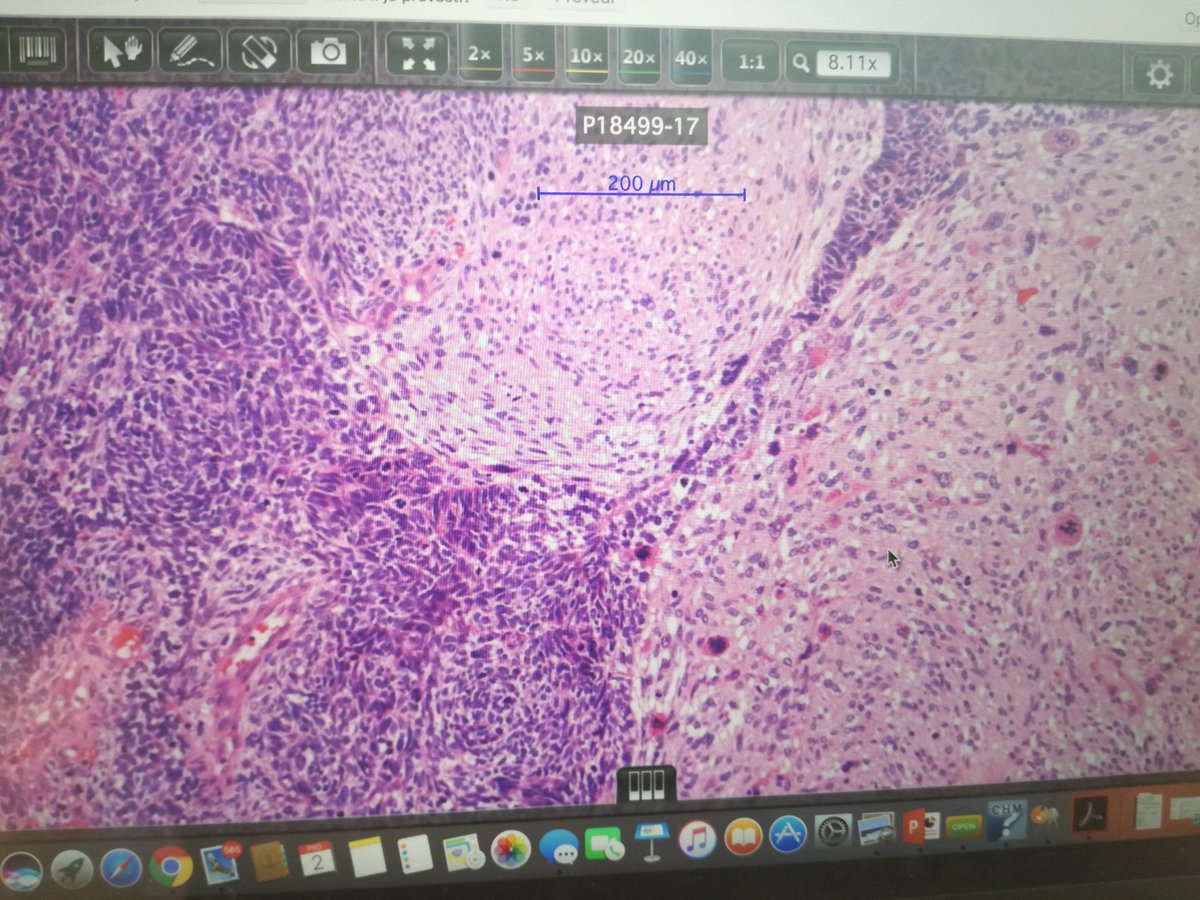This screenshot has width=1200, height=900.
Task: Open Adobe Acrobat from the Dock
Action: pos(1090,813)
